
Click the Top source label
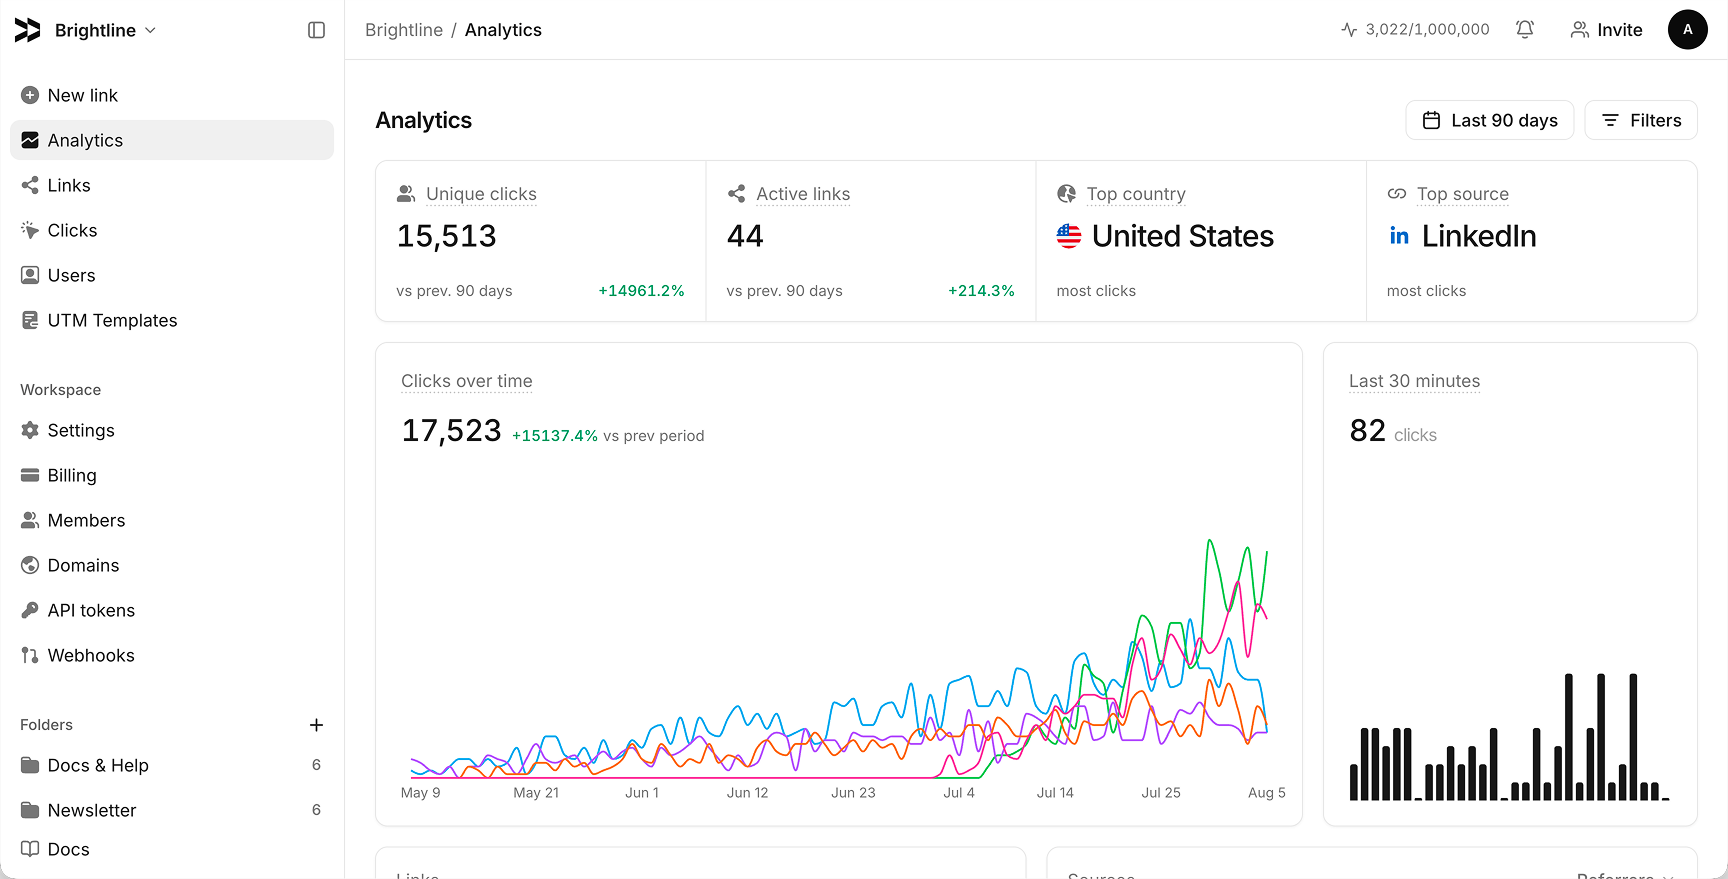tap(1463, 194)
